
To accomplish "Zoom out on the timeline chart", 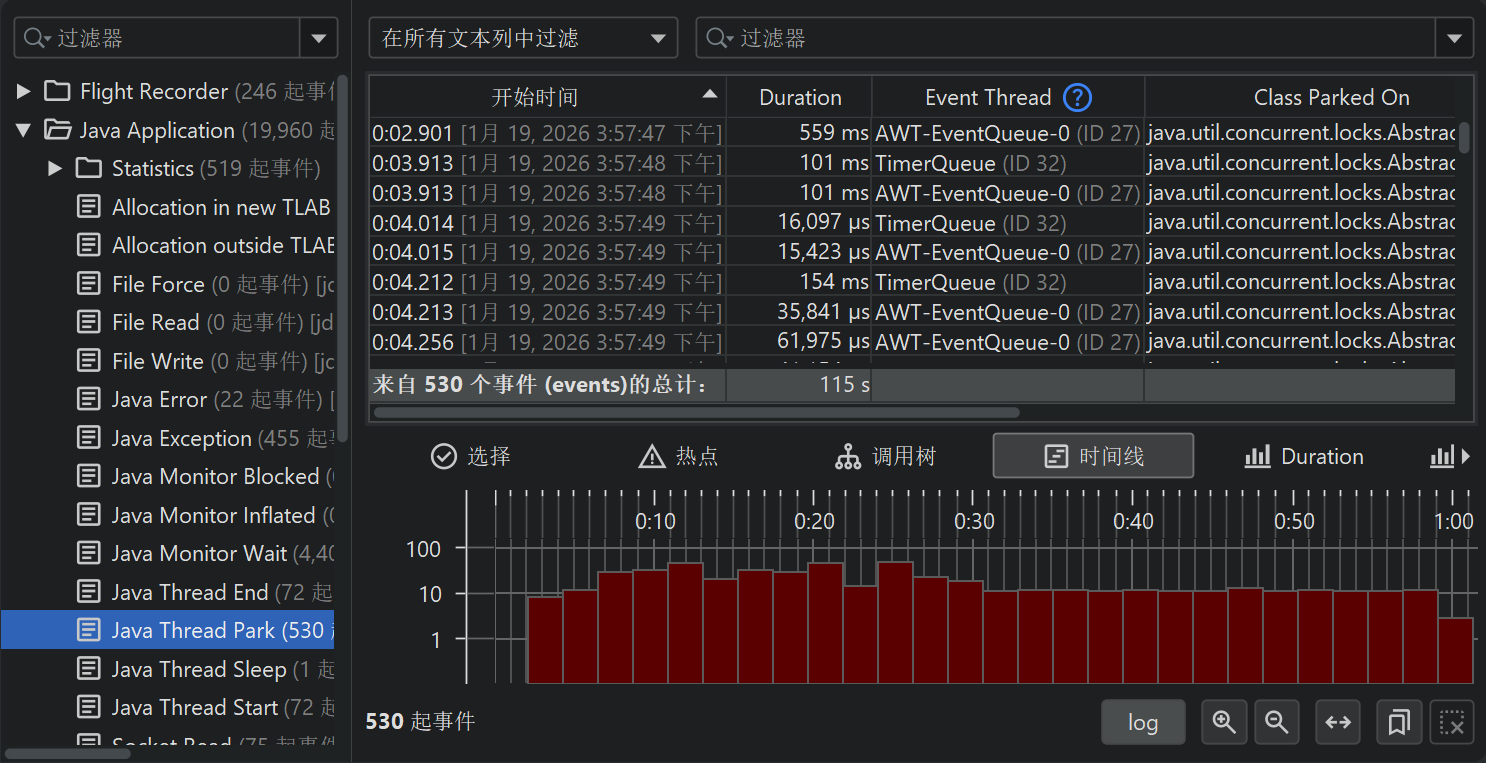I will coord(1277,722).
